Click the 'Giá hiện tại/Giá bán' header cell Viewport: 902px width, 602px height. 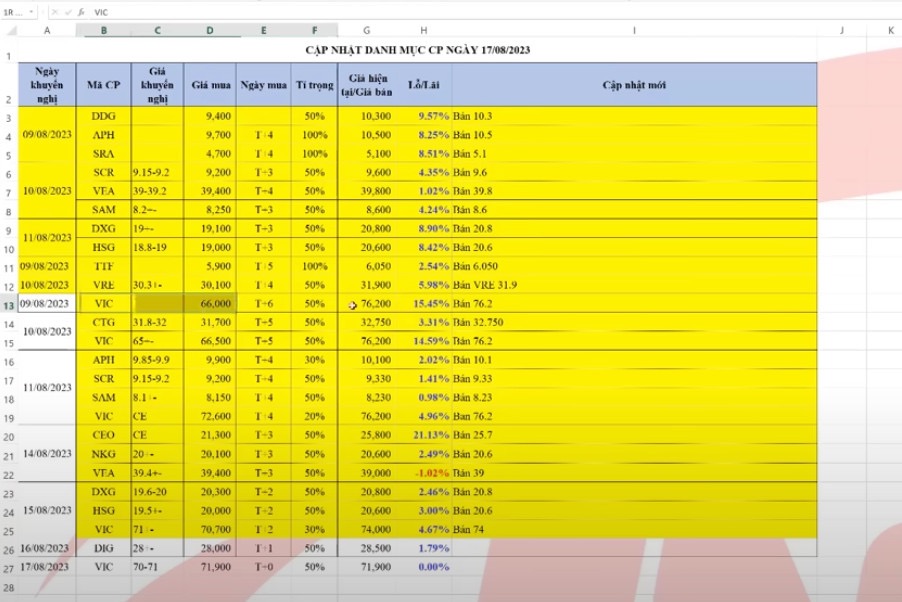(366, 85)
